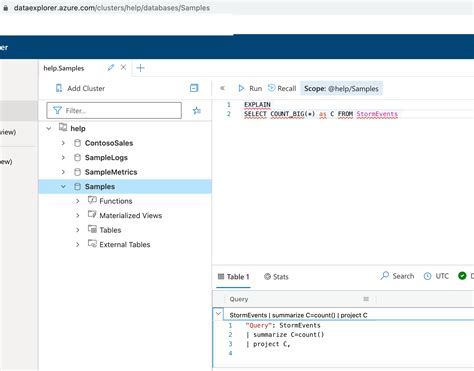474x371 pixels.
Task: Click the UTC timezone label
Action: click(x=442, y=276)
